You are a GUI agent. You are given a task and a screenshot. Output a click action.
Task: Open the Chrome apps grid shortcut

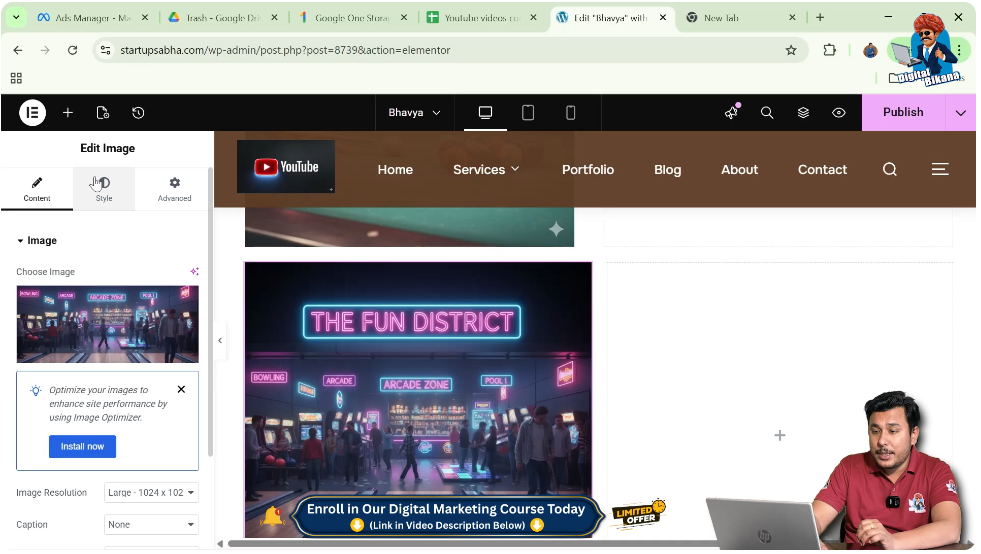16,78
